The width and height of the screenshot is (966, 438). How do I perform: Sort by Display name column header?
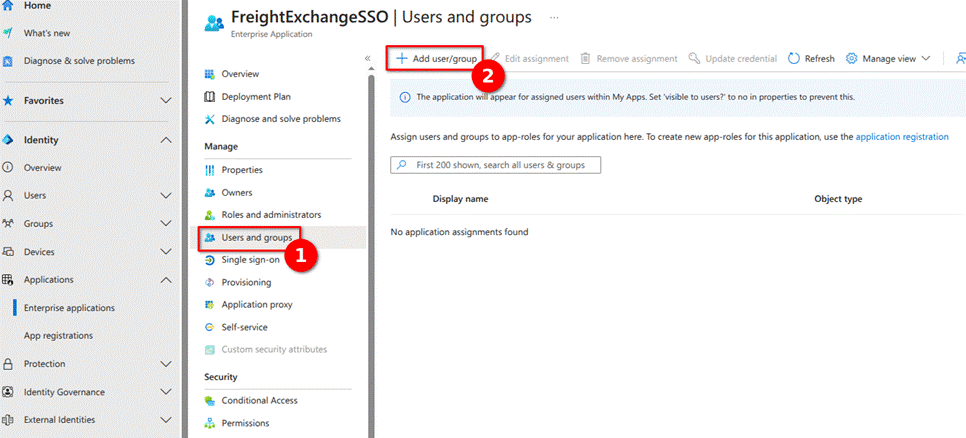(460, 199)
